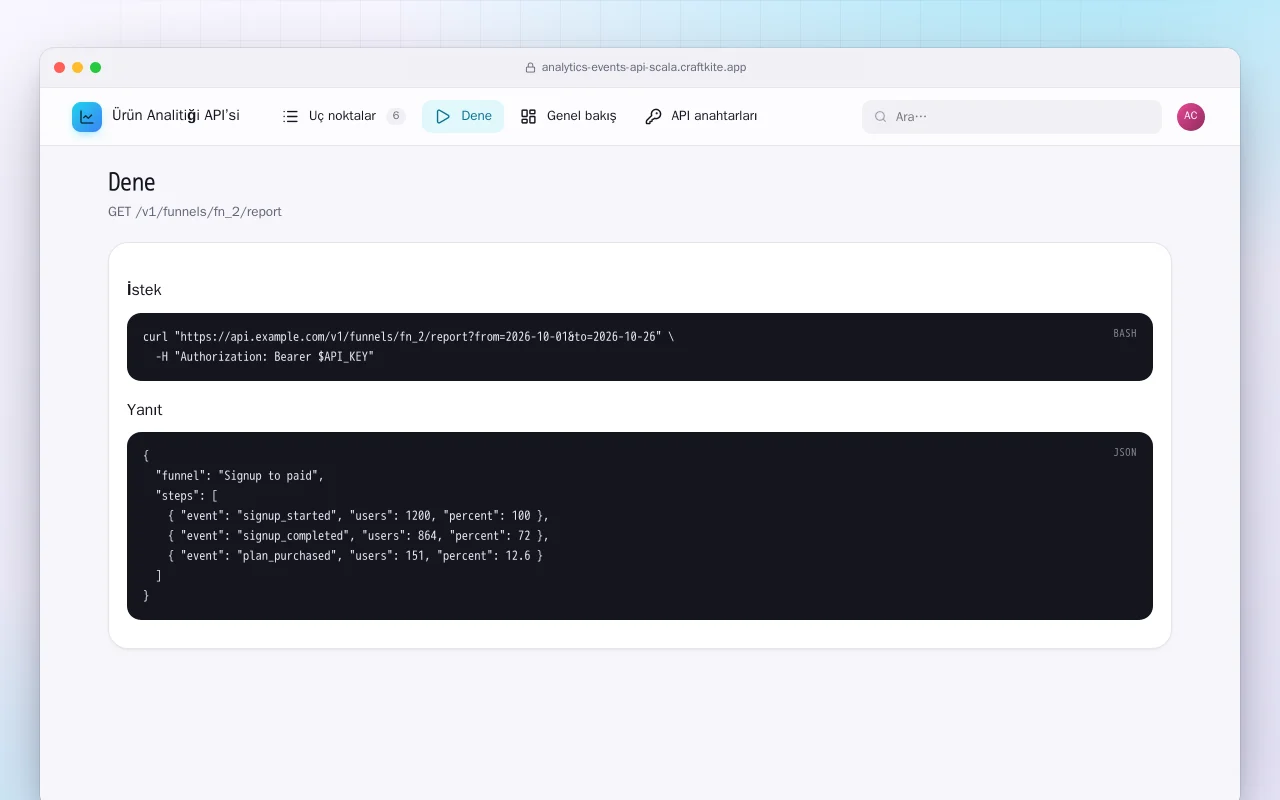Open the API anahtarları tab
Viewport: 1280px width, 800px height.
(x=701, y=116)
